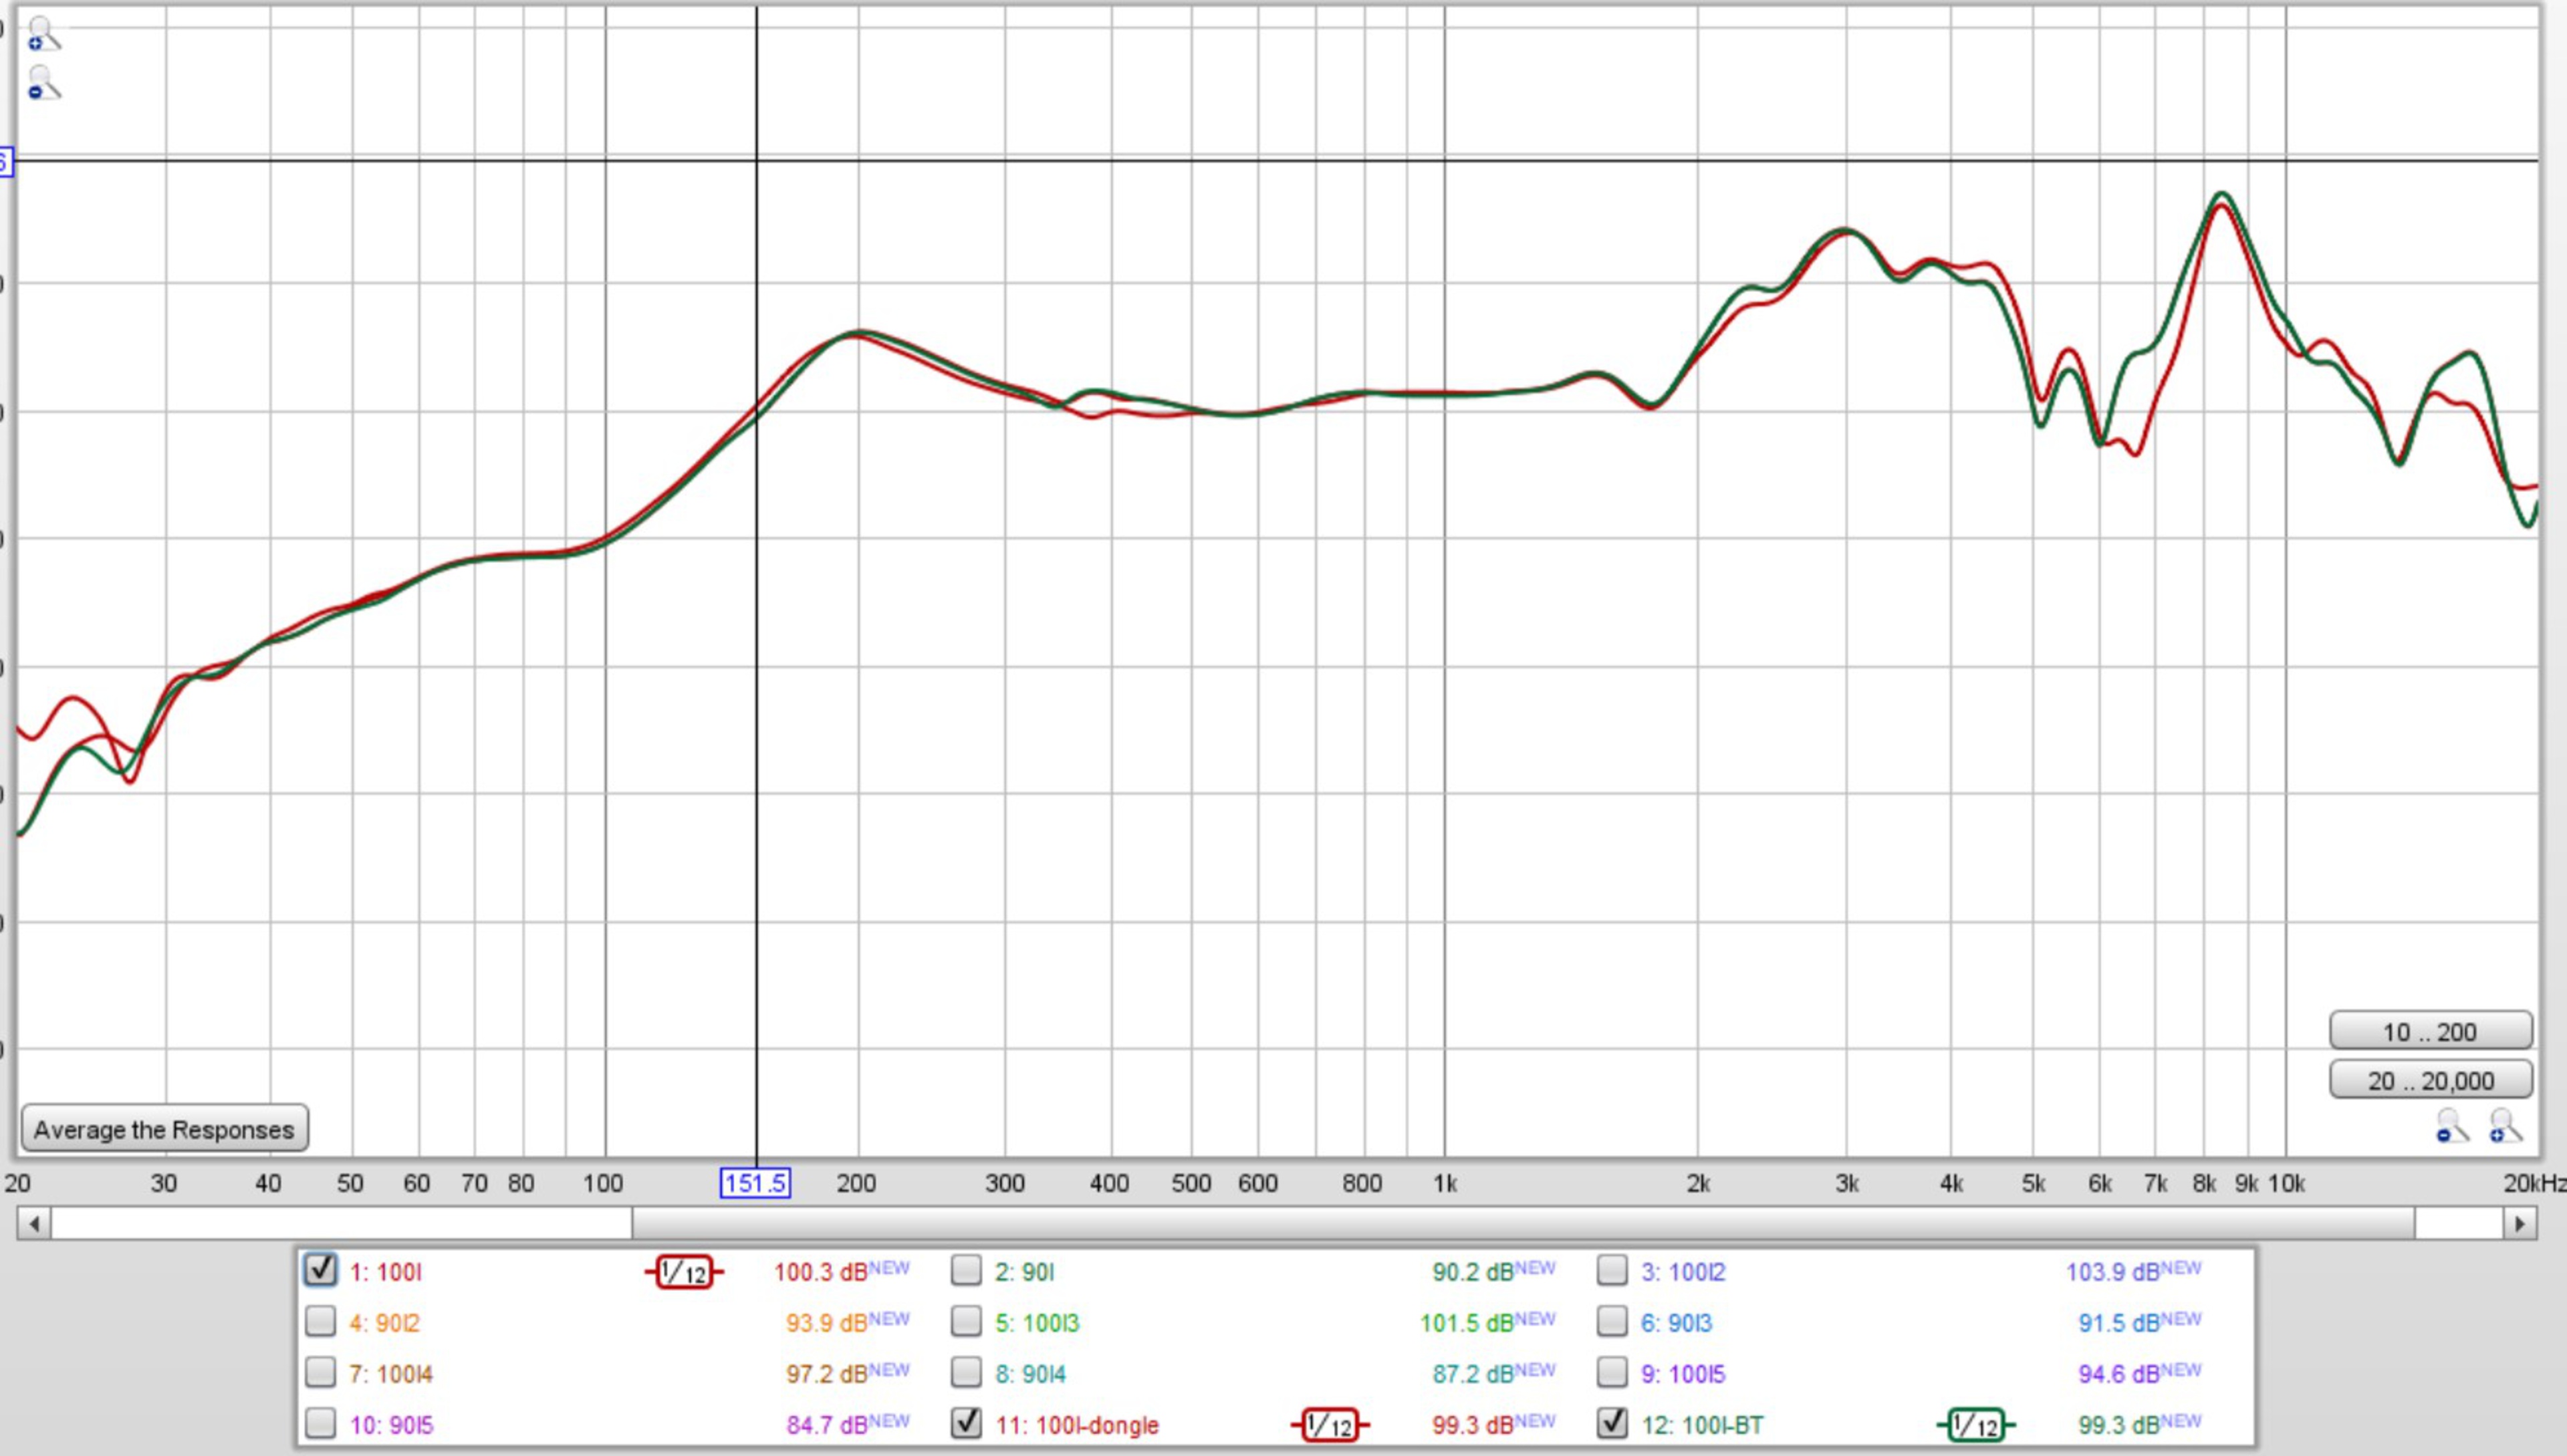The width and height of the screenshot is (2567, 1456).
Task: Click horizontal zoom-in magnifier near frequency axis
Action: pos(2506,1127)
